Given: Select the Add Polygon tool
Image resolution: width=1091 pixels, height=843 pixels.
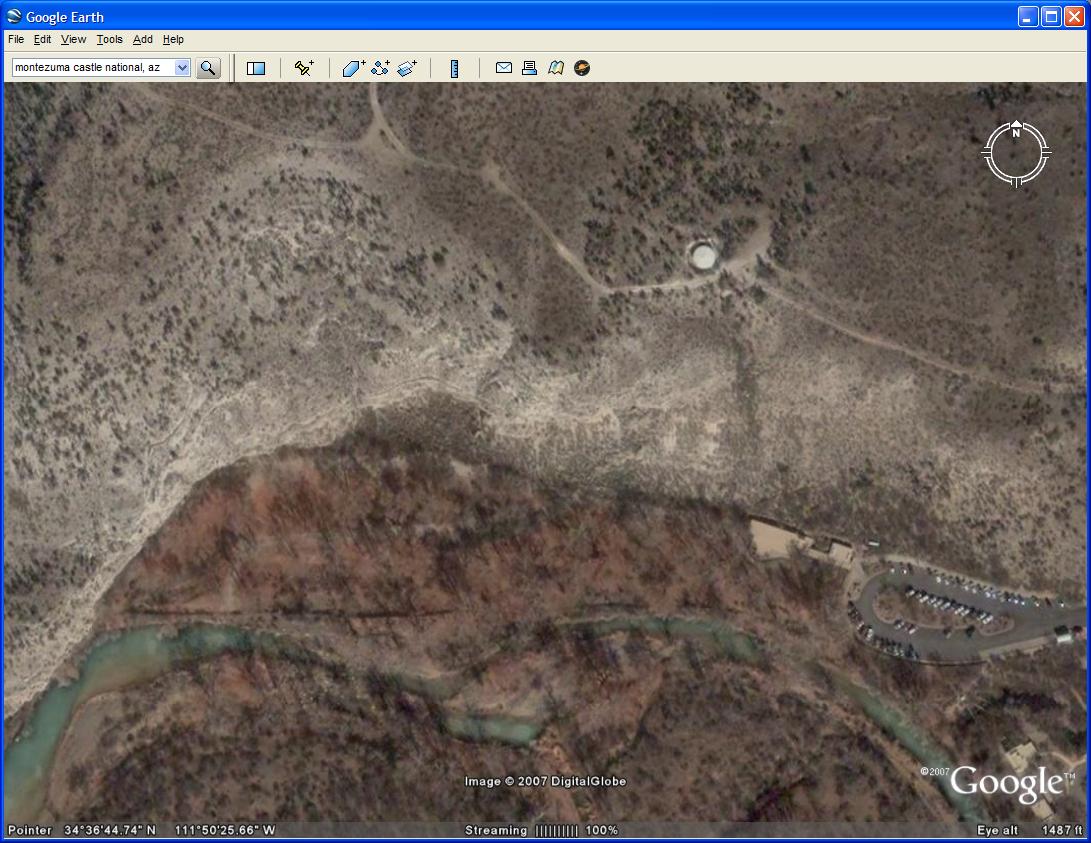Looking at the screenshot, I should [x=354, y=68].
